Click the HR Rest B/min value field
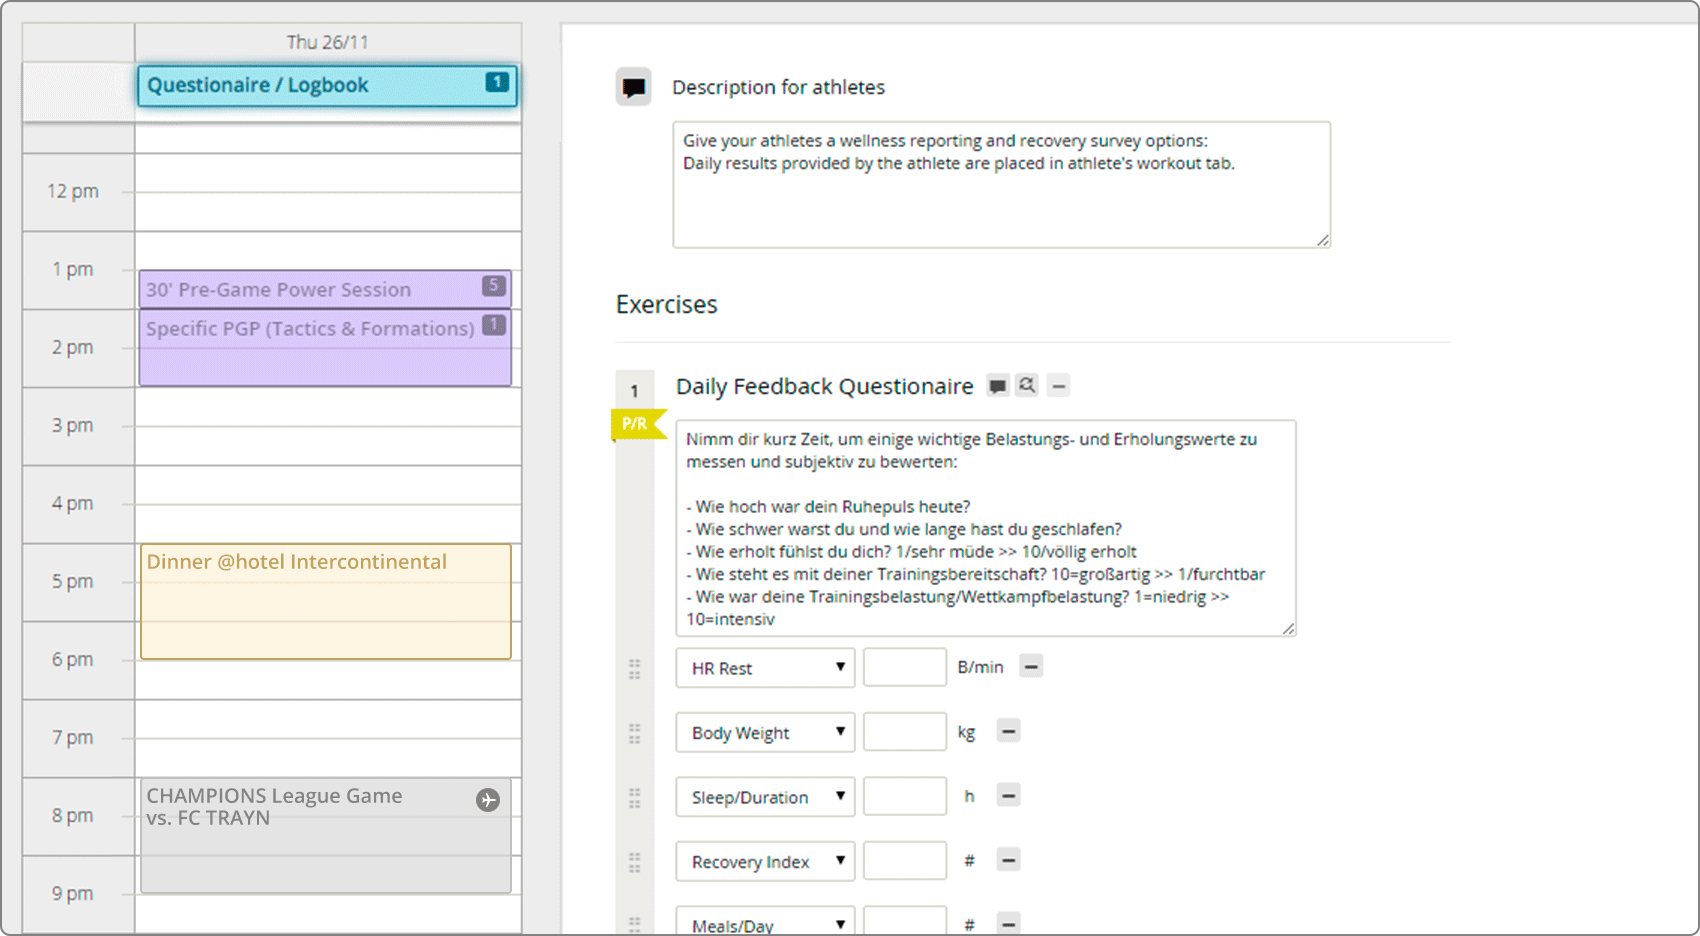Image resolution: width=1700 pixels, height=936 pixels. click(x=904, y=667)
